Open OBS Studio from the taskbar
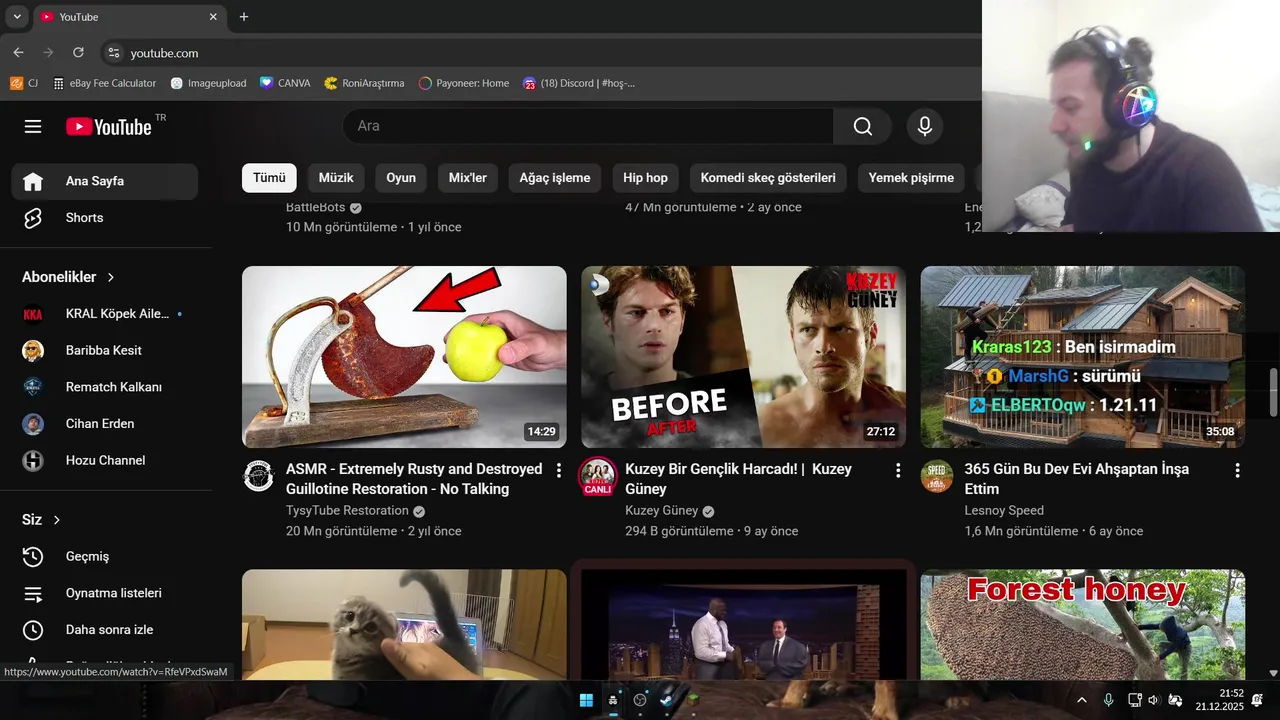 point(640,700)
